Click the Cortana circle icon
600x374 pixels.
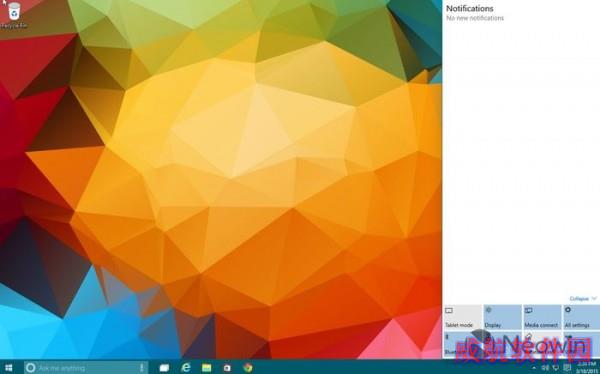click(30, 368)
